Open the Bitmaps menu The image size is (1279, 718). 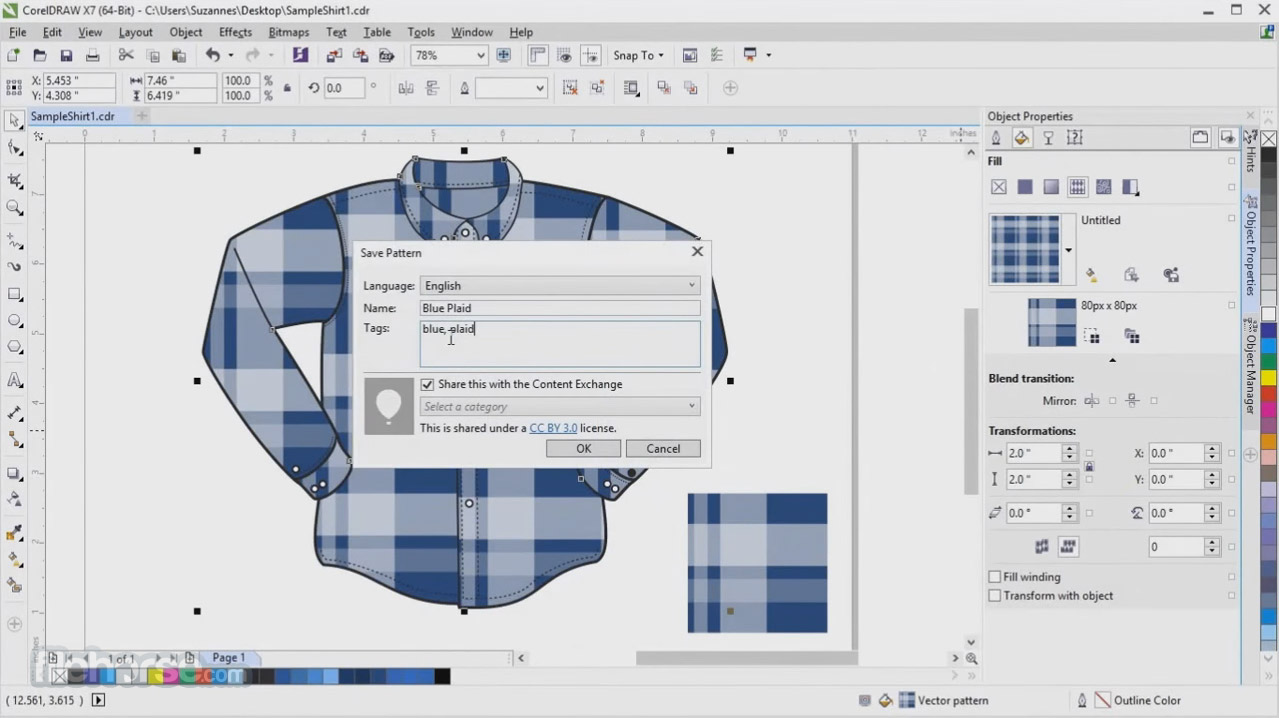(x=288, y=31)
